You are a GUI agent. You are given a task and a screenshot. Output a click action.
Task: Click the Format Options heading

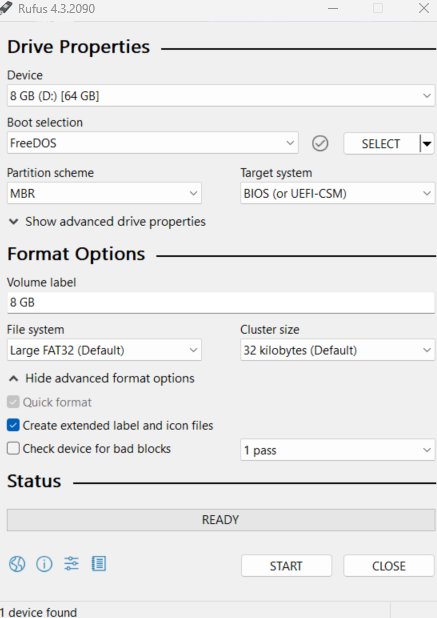pos(76,254)
